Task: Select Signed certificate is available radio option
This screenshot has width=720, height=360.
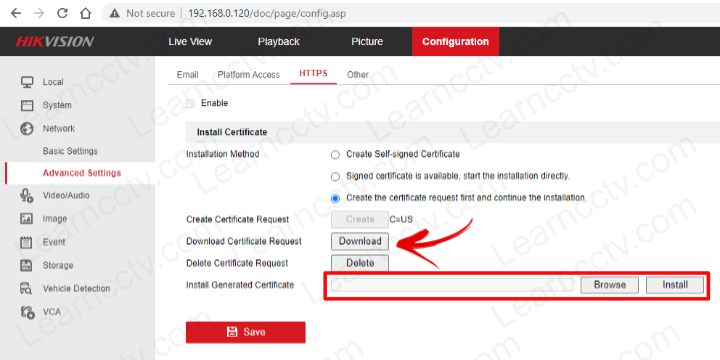Action: point(335,177)
